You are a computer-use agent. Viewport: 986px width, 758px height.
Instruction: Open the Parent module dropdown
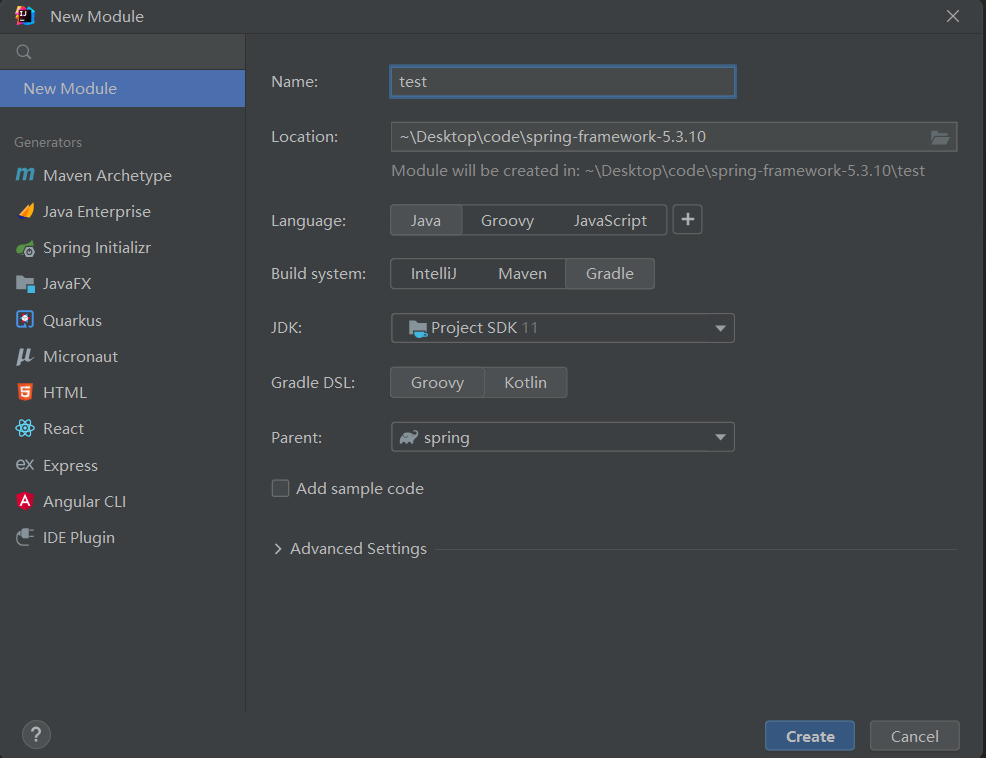pyautogui.click(x=562, y=437)
